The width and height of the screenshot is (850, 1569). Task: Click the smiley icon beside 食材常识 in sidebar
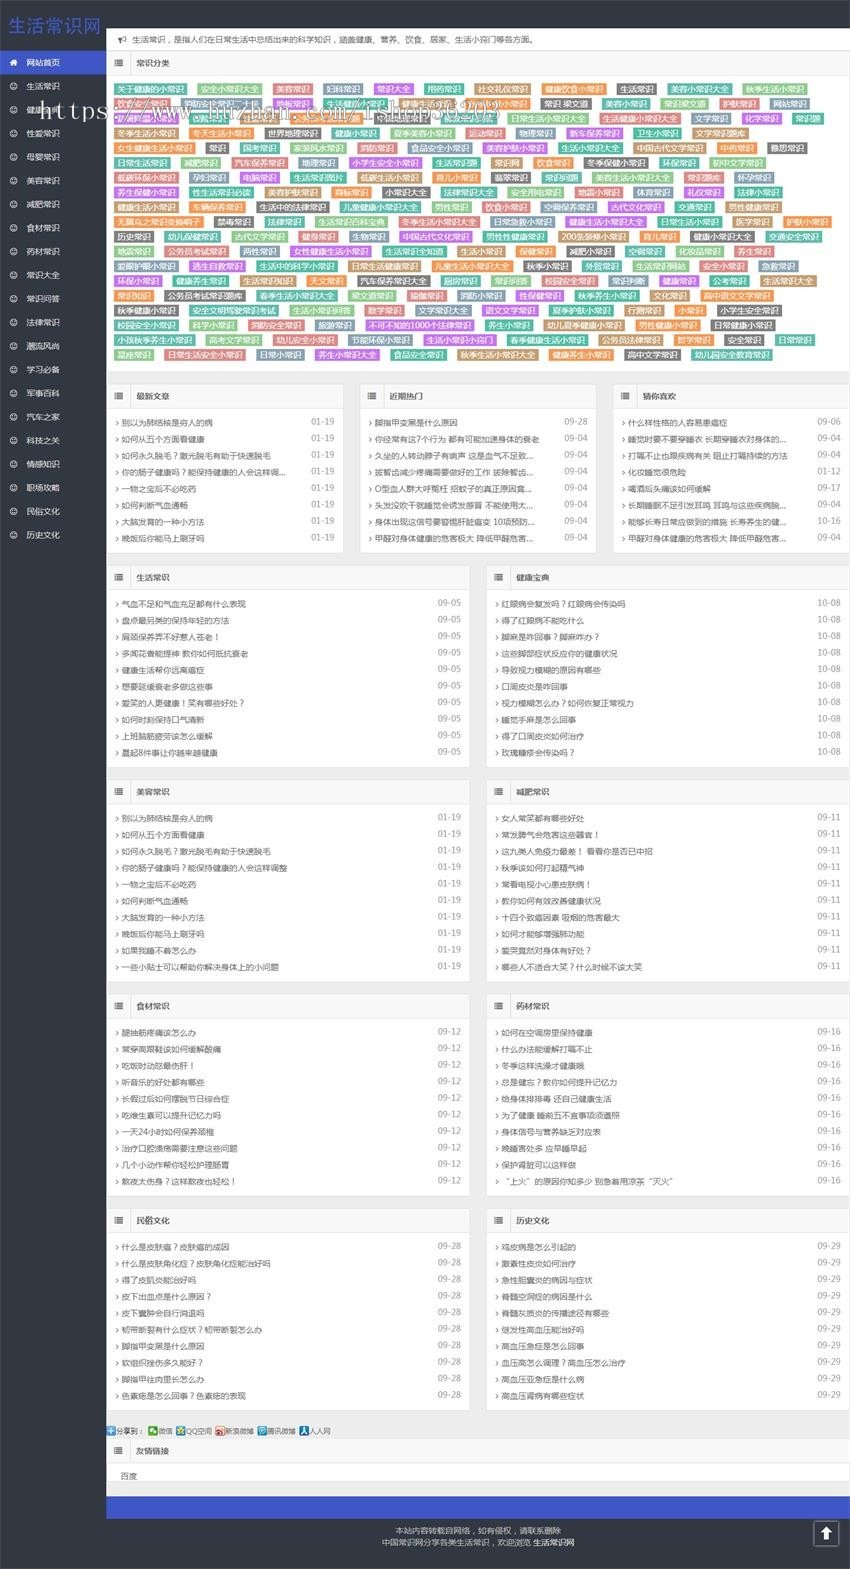pyautogui.click(x=13, y=228)
